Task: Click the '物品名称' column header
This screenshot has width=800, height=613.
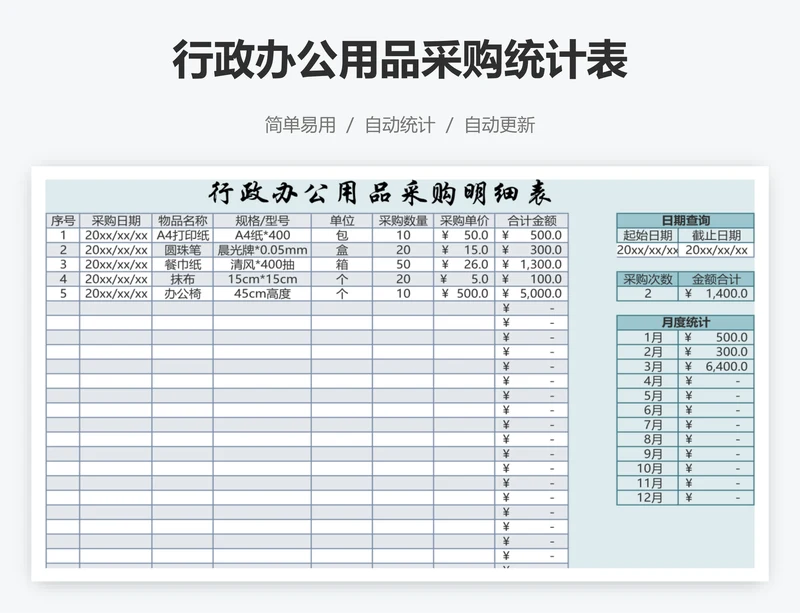Action: [x=183, y=221]
